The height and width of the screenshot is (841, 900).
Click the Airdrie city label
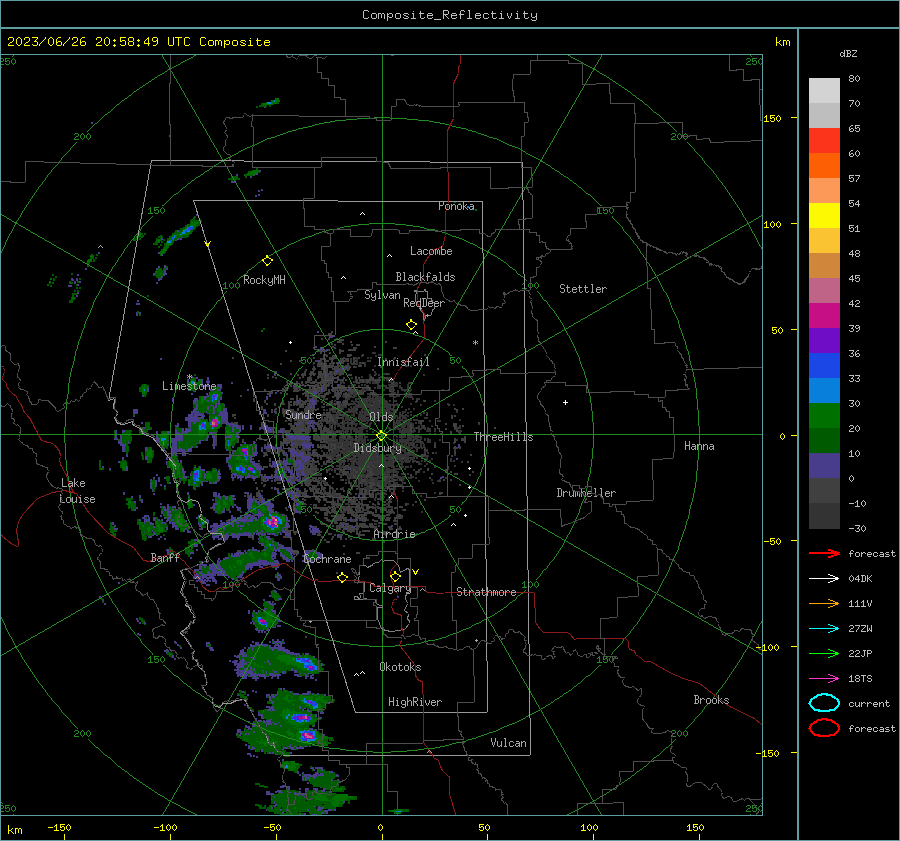point(394,534)
